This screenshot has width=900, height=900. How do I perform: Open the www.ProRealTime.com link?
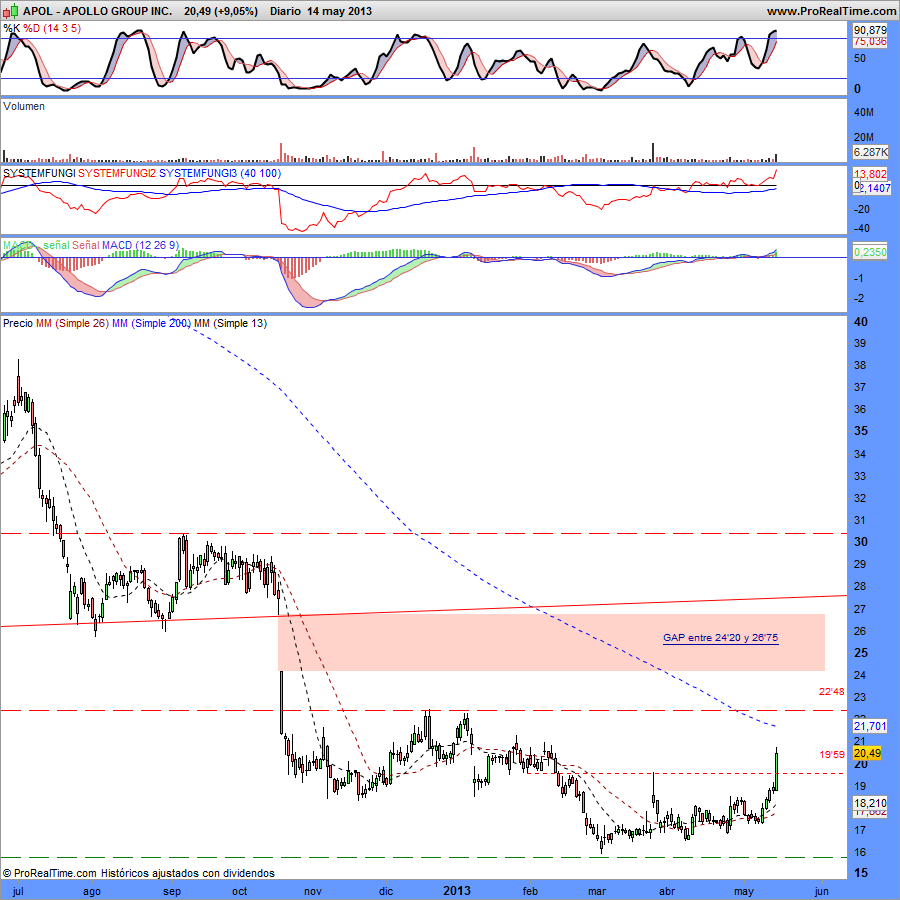click(831, 11)
